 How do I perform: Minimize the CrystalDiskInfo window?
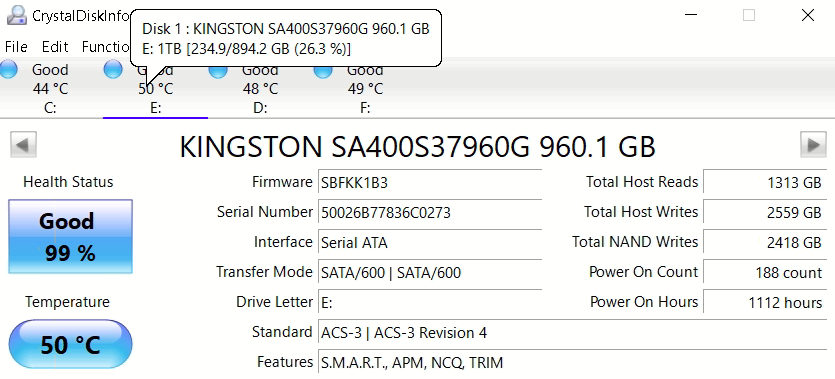coord(691,15)
